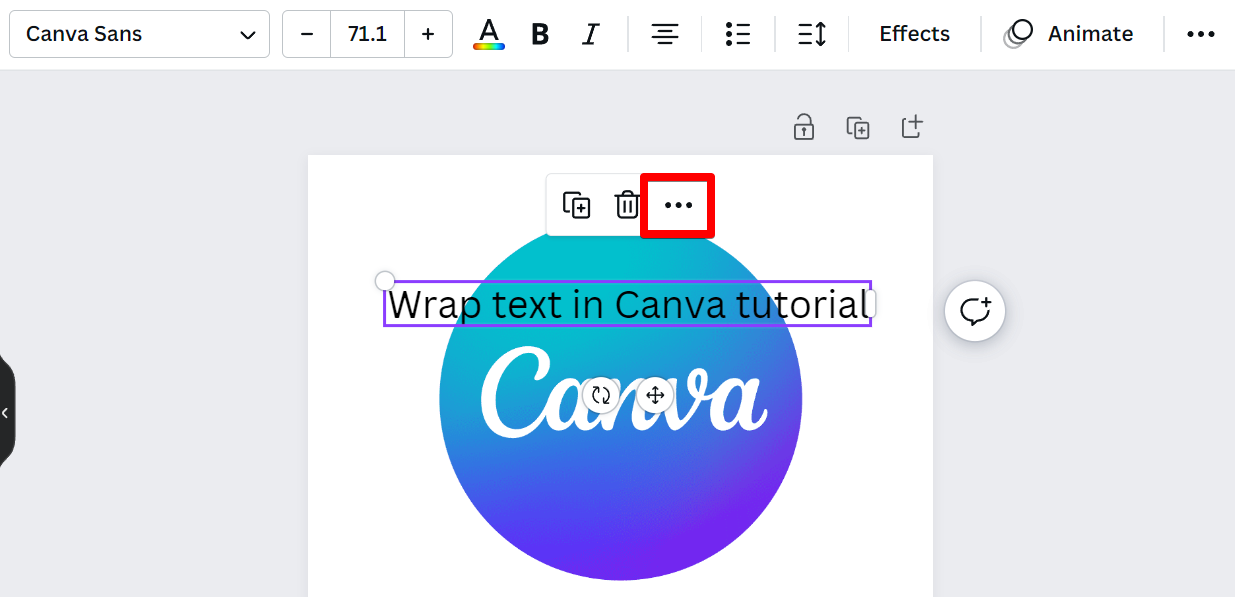This screenshot has height=597, width=1235.
Task: Increase font size with plus button
Action: point(428,34)
